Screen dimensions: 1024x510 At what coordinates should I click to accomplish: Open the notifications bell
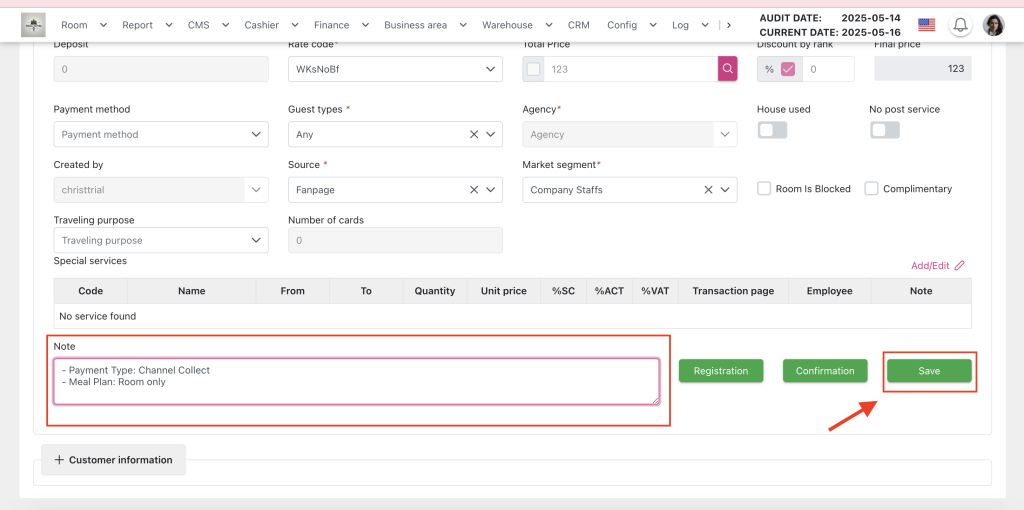pyautogui.click(x=960, y=25)
